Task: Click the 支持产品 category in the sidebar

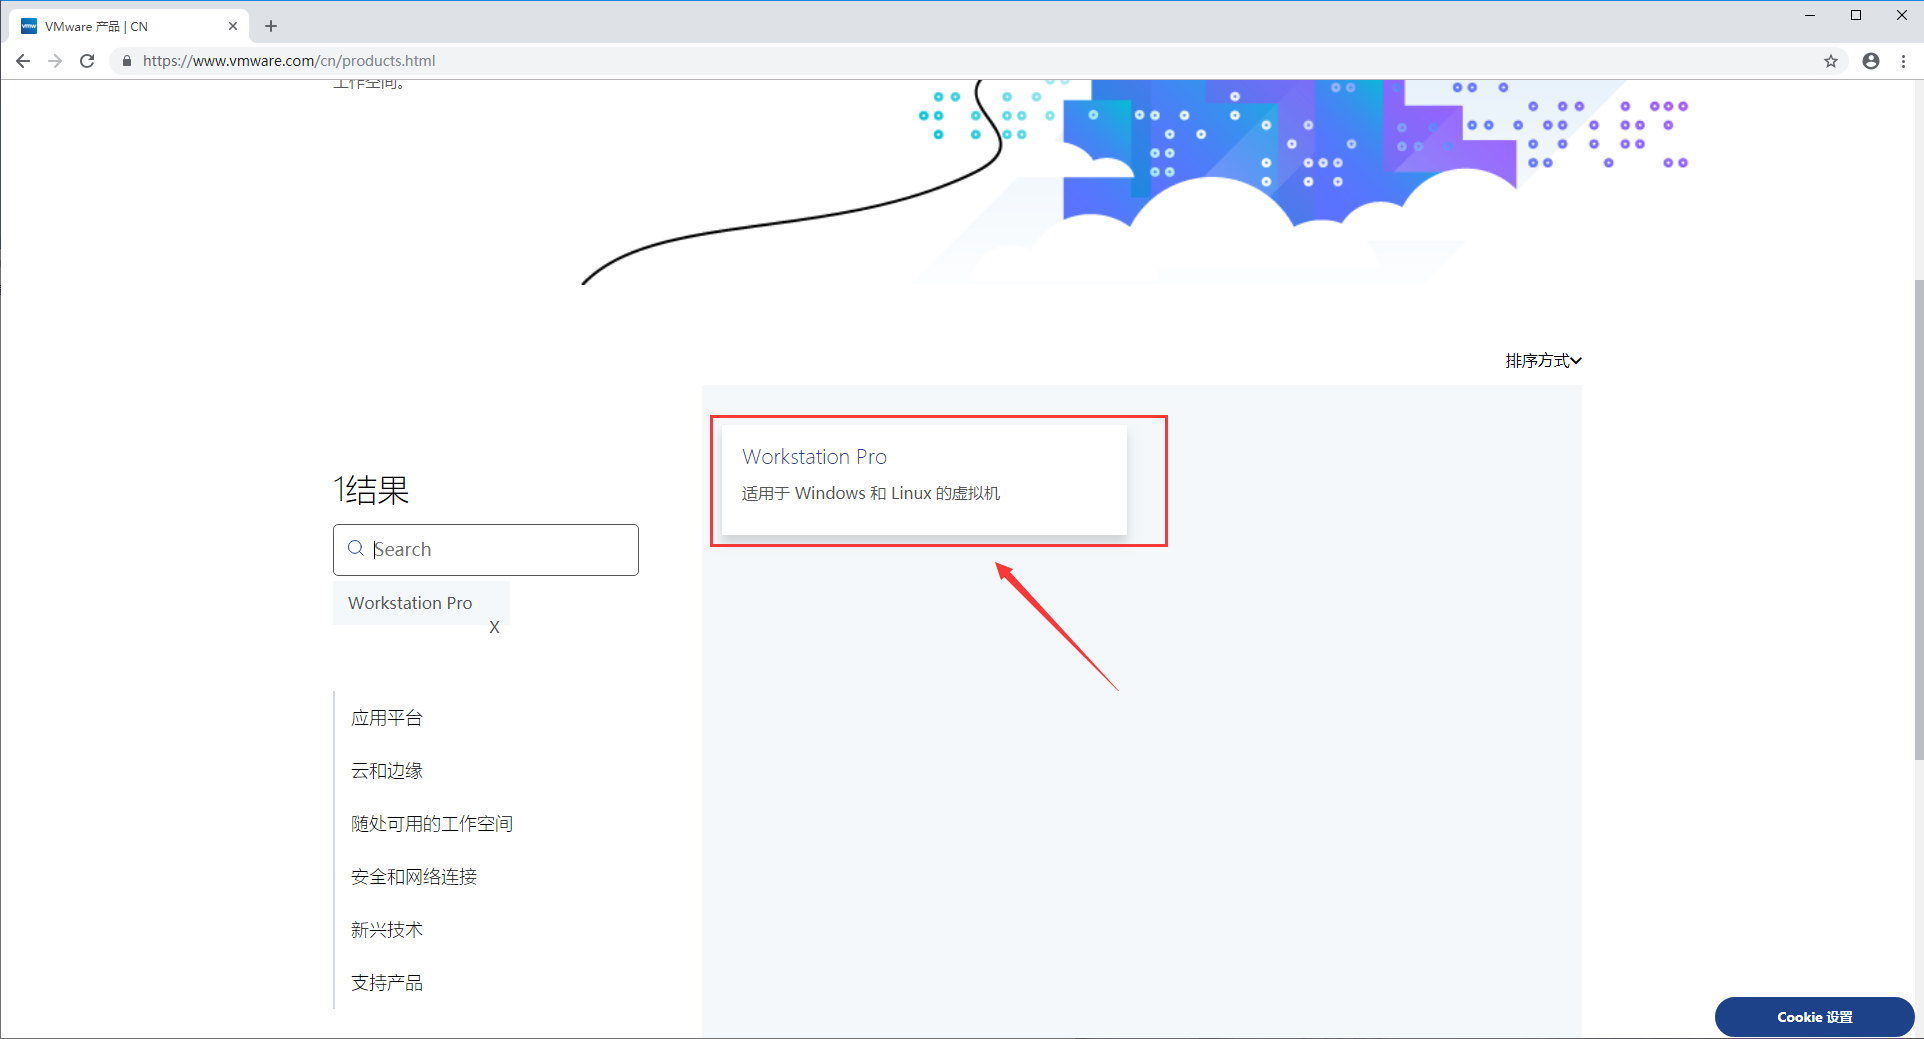Action: 386,982
